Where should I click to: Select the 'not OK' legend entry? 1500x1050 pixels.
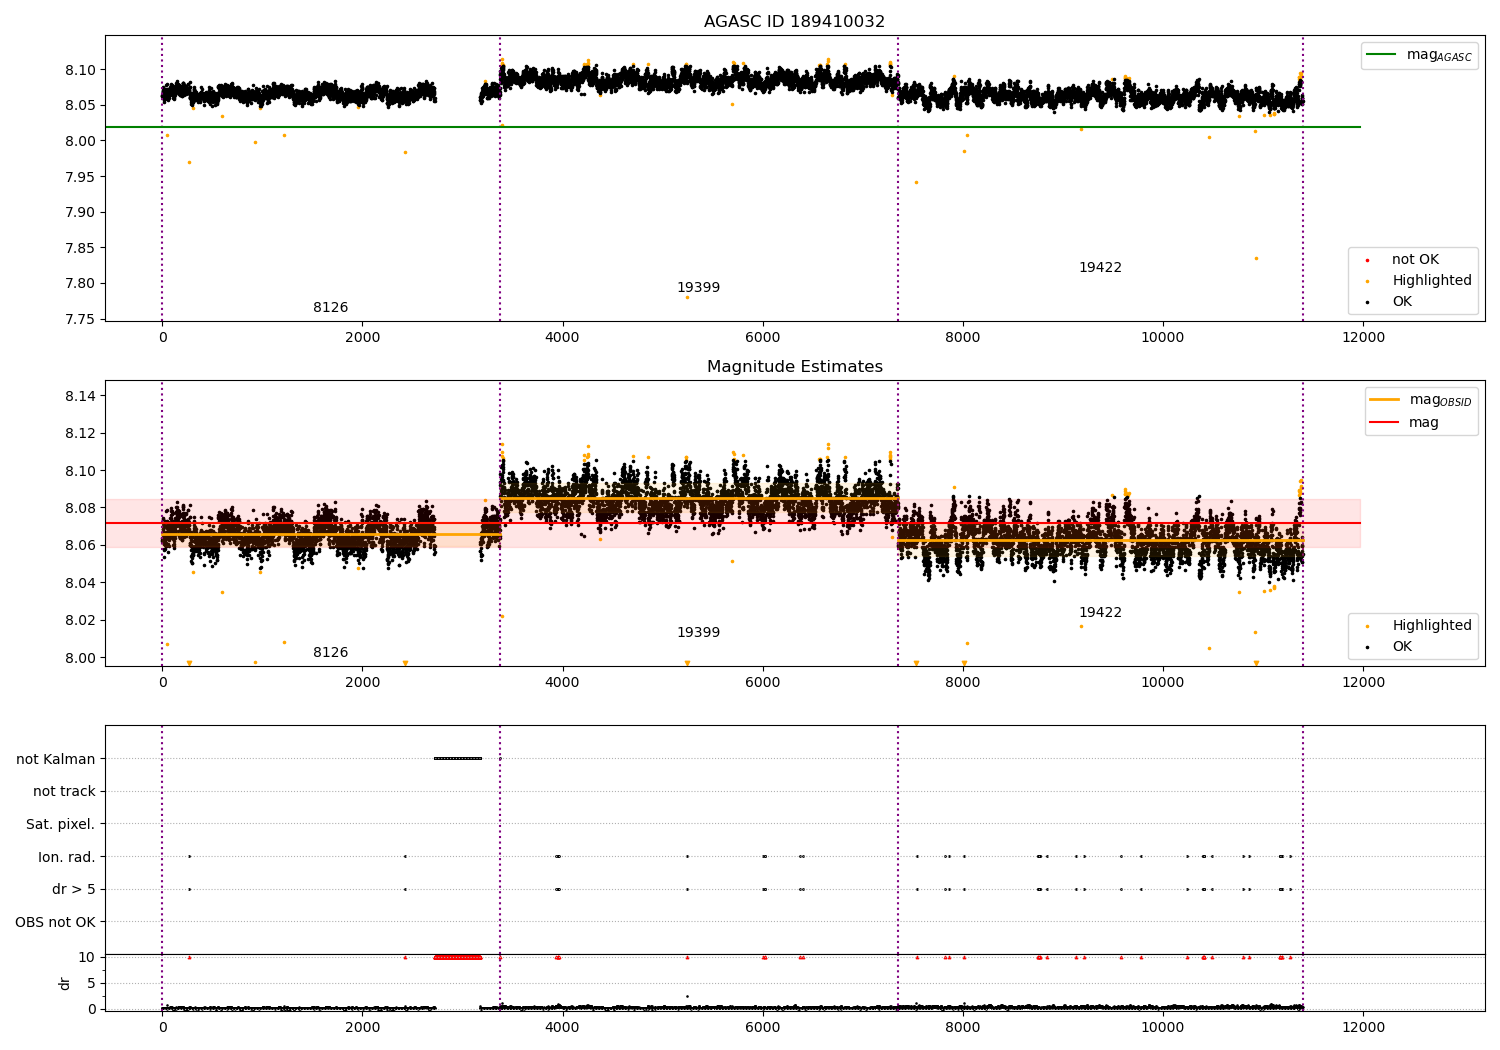pos(1415,260)
